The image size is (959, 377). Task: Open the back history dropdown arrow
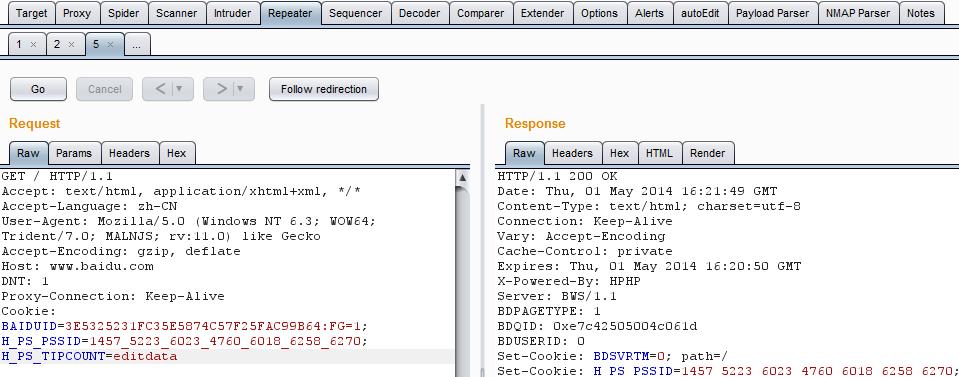tap(179, 89)
